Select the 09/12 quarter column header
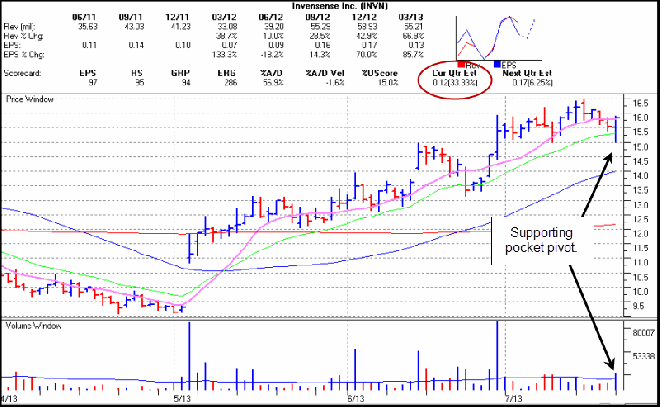The width and height of the screenshot is (660, 407). coord(318,17)
